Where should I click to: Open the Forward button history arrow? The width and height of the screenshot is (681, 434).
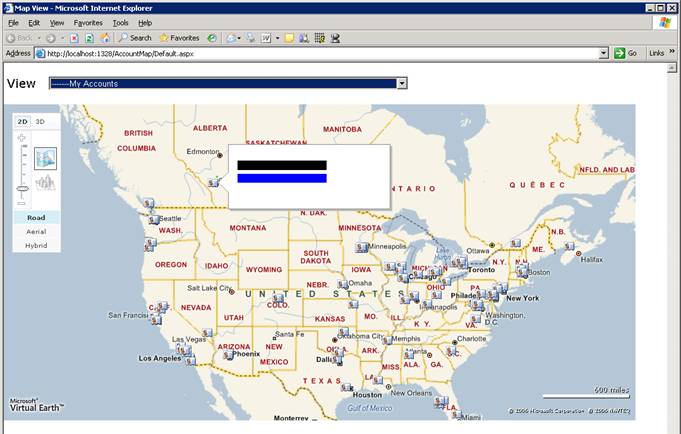[x=62, y=38]
